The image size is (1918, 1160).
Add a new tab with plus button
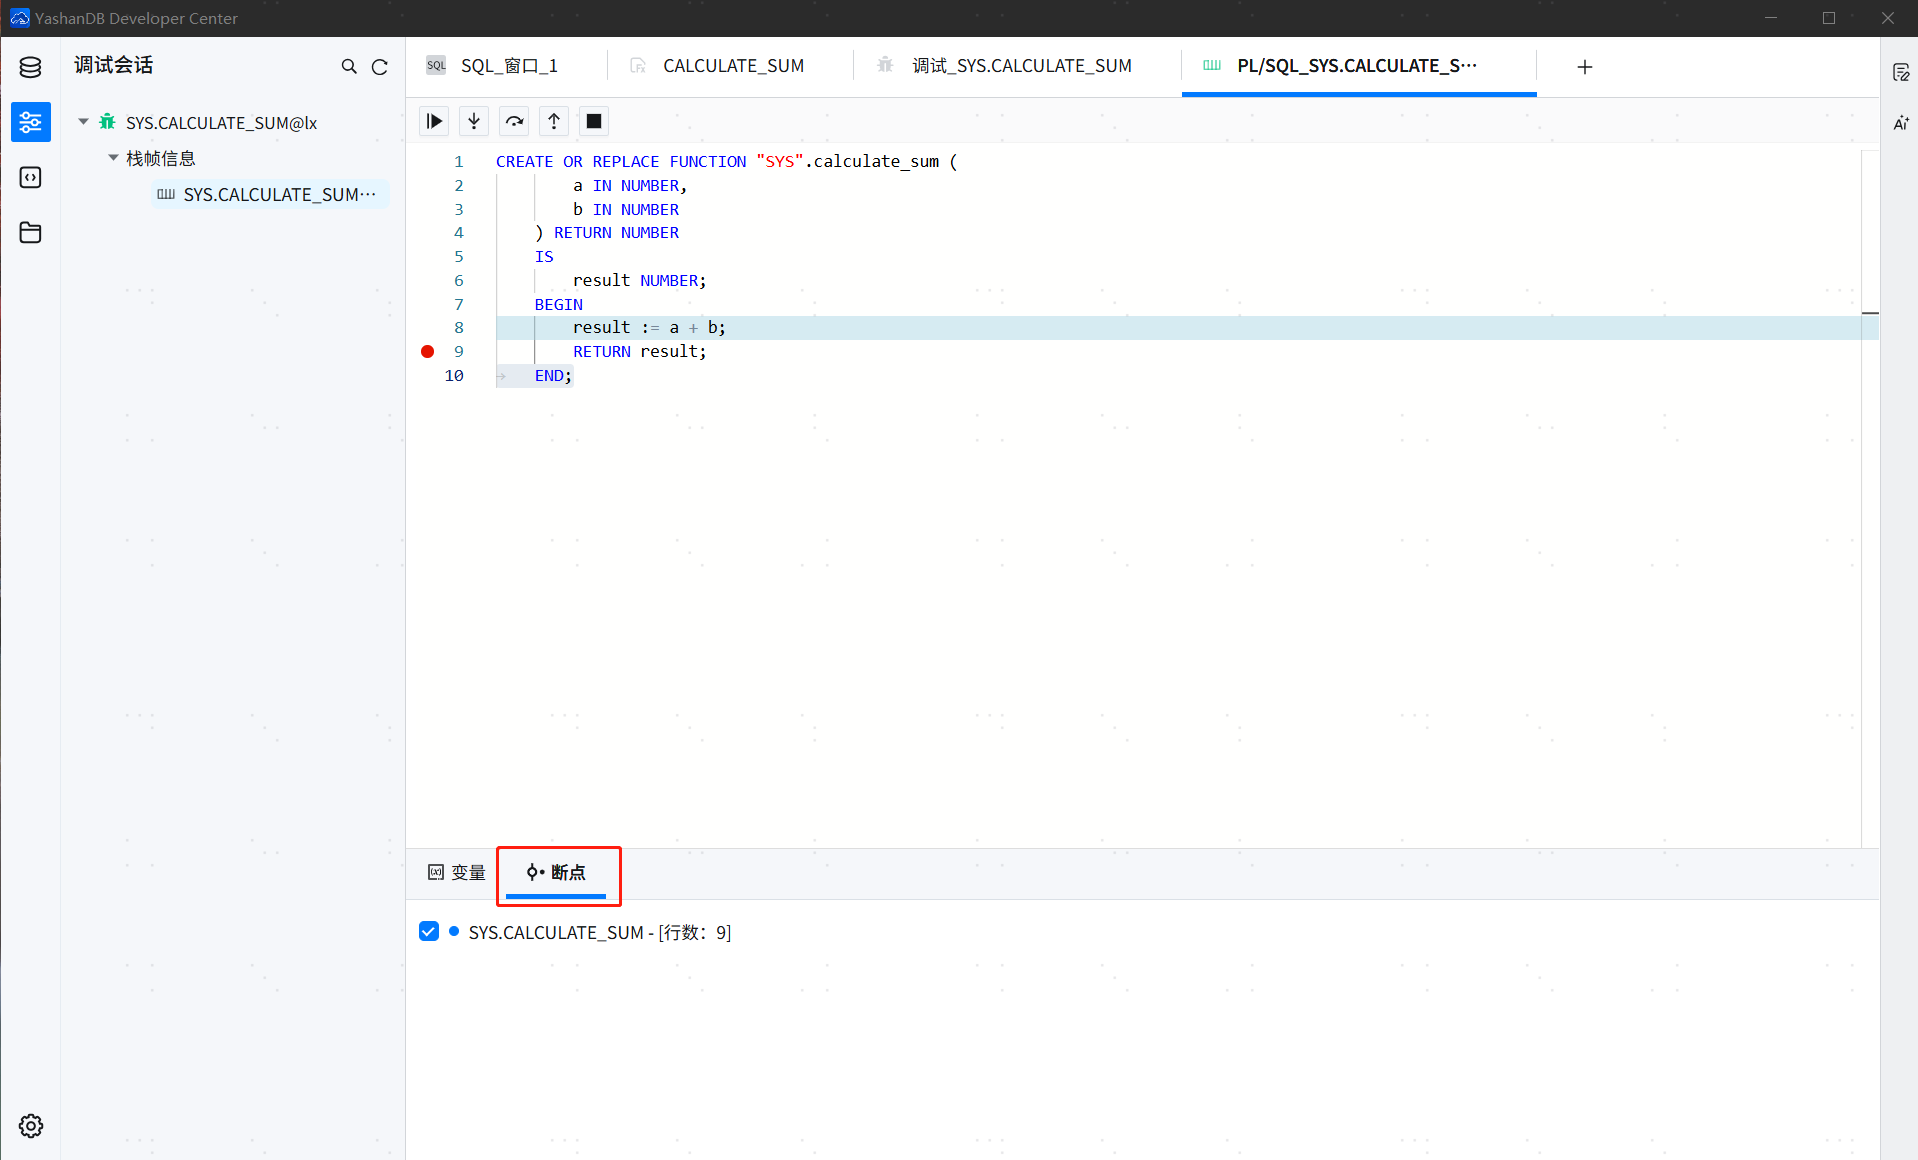click(x=1584, y=67)
